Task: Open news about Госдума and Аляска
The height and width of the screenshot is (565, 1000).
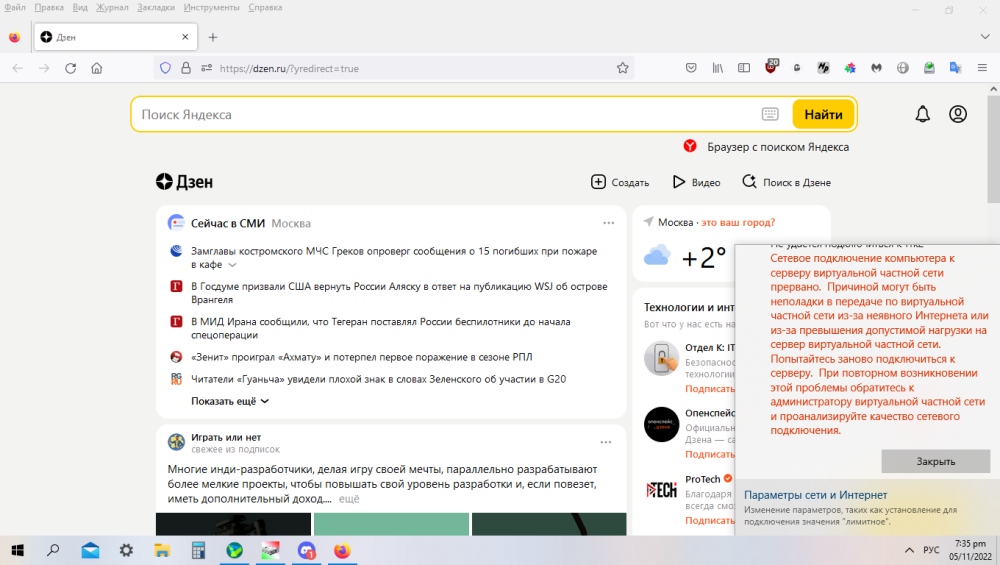Action: tap(399, 293)
